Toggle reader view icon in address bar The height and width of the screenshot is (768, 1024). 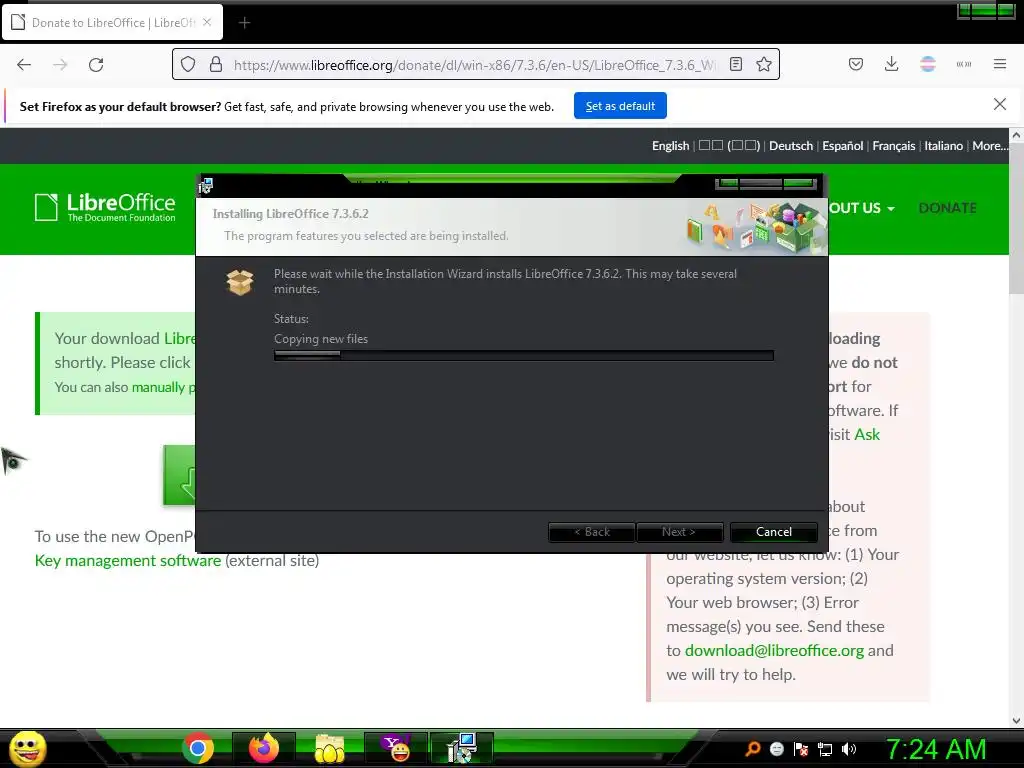(736, 65)
